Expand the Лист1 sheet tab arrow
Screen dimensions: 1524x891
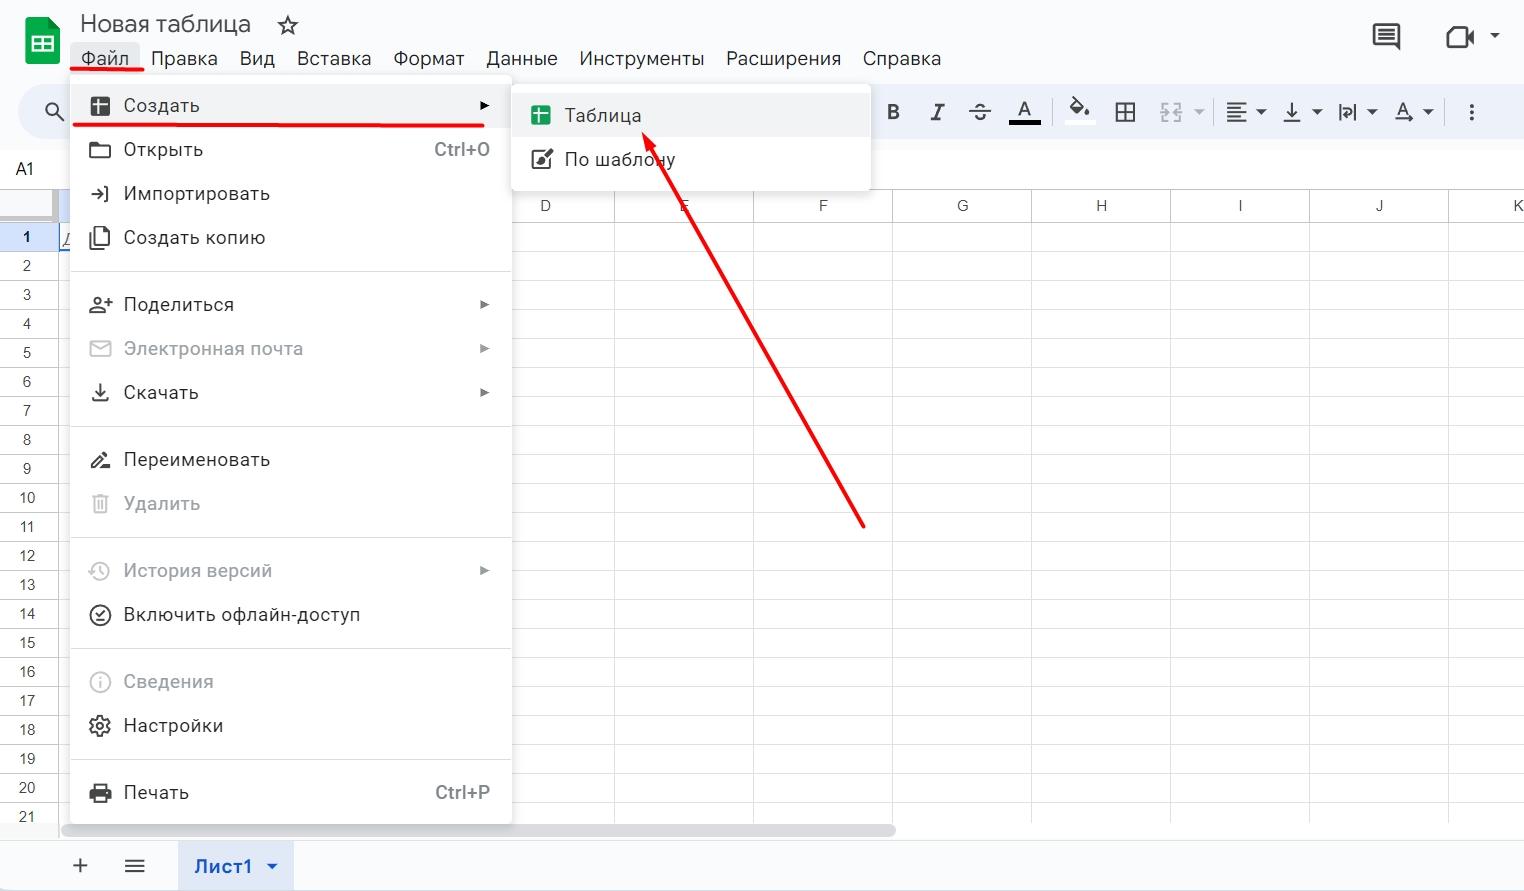(272, 867)
